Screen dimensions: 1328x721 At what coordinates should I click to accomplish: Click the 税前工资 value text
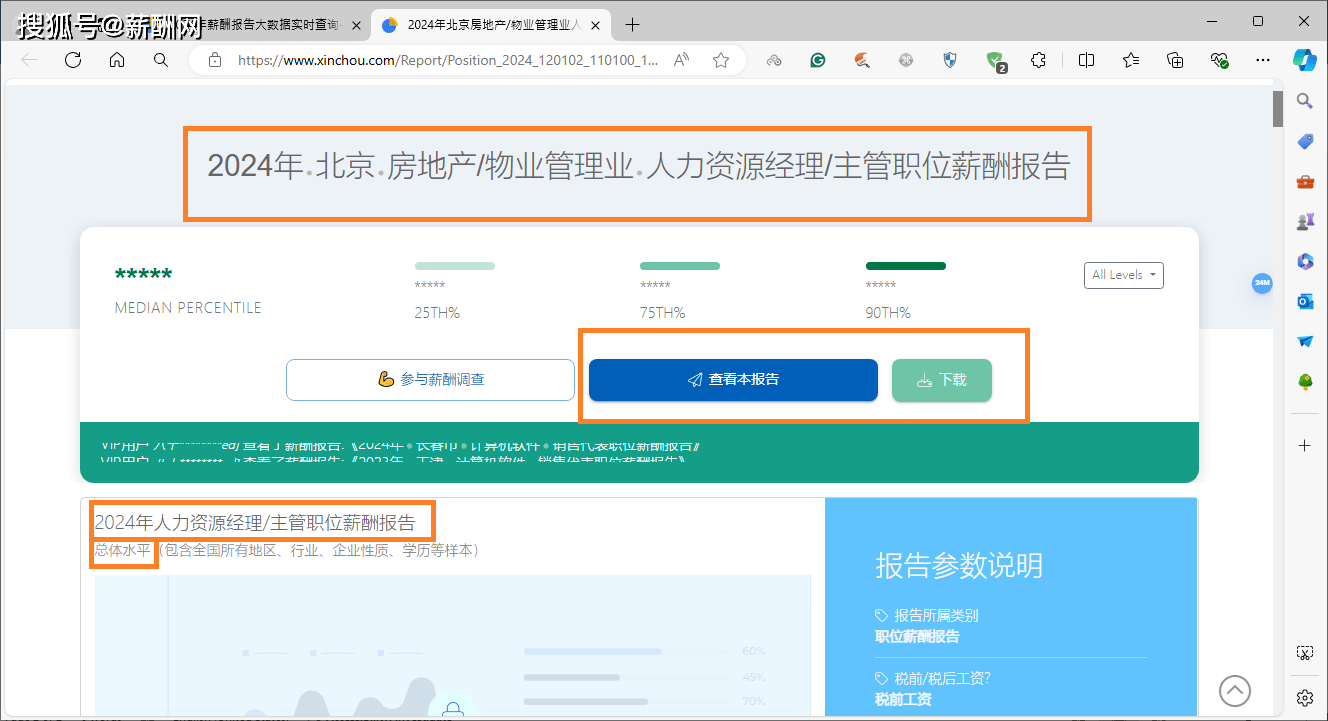coord(903,699)
